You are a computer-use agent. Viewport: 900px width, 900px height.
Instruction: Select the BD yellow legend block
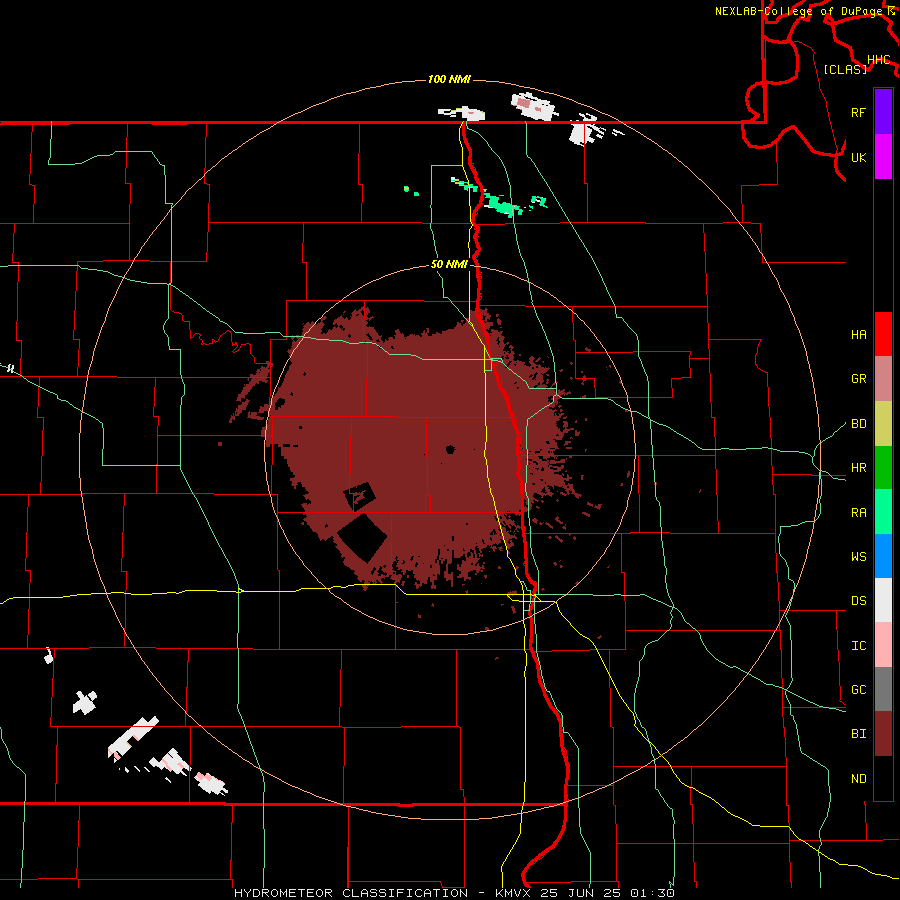click(x=883, y=424)
